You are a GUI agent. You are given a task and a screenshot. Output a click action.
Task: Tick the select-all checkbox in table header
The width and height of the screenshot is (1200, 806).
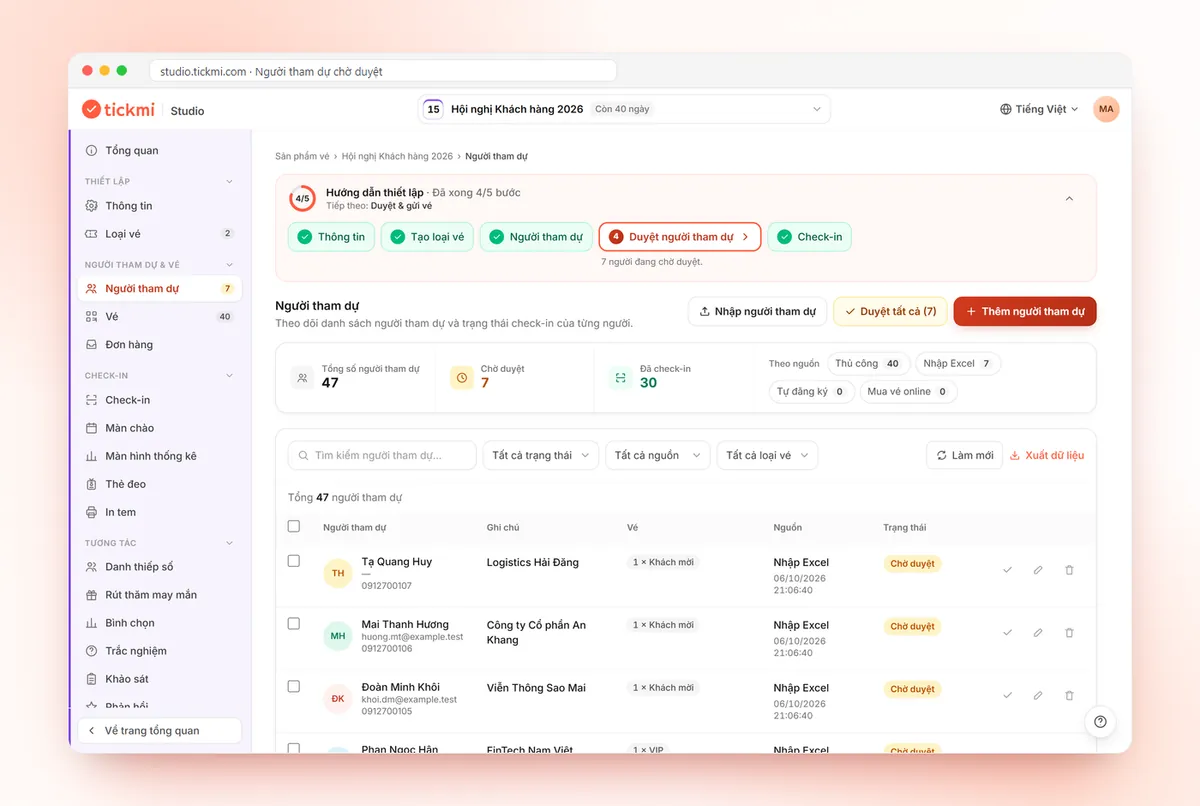[294, 526]
